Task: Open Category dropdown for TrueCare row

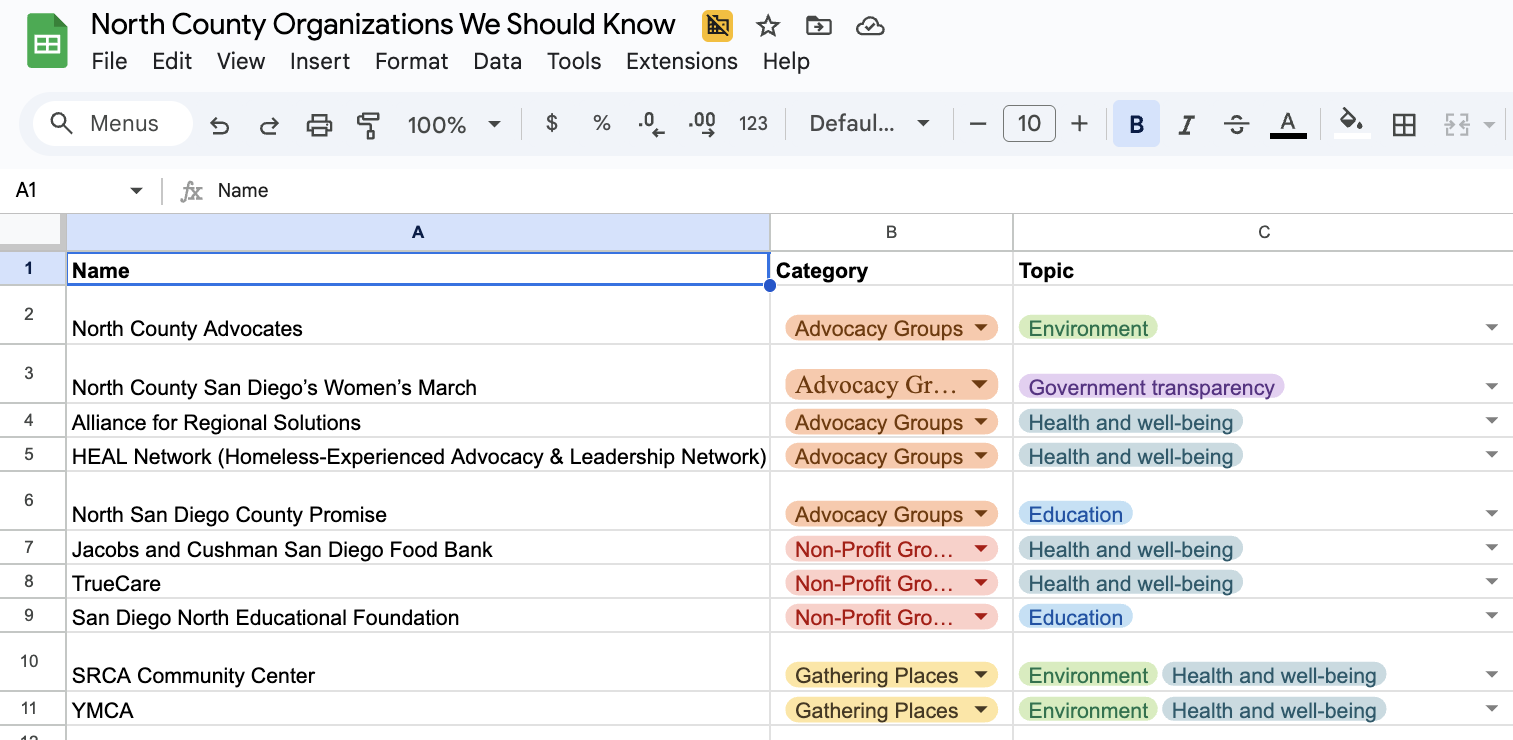Action: [980, 583]
